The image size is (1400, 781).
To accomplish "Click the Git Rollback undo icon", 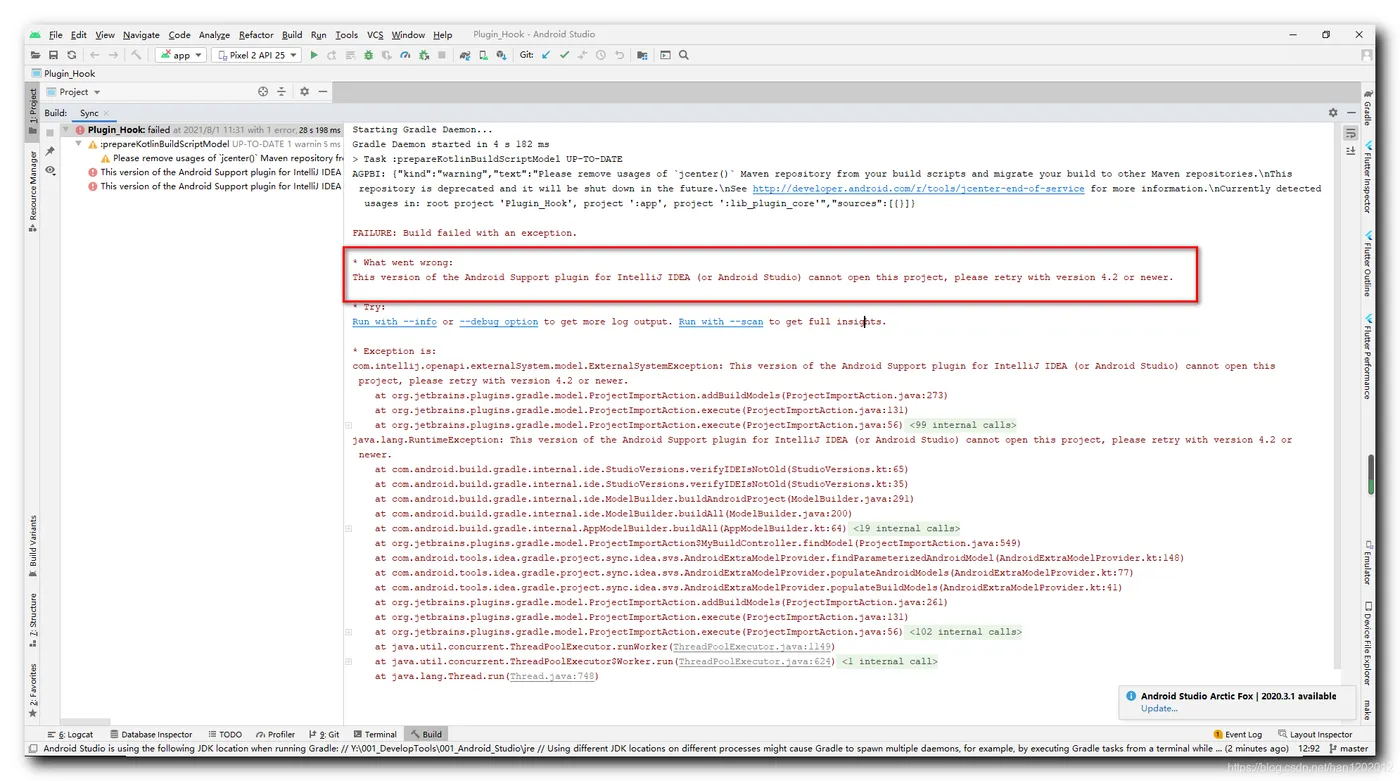I will click(619, 55).
